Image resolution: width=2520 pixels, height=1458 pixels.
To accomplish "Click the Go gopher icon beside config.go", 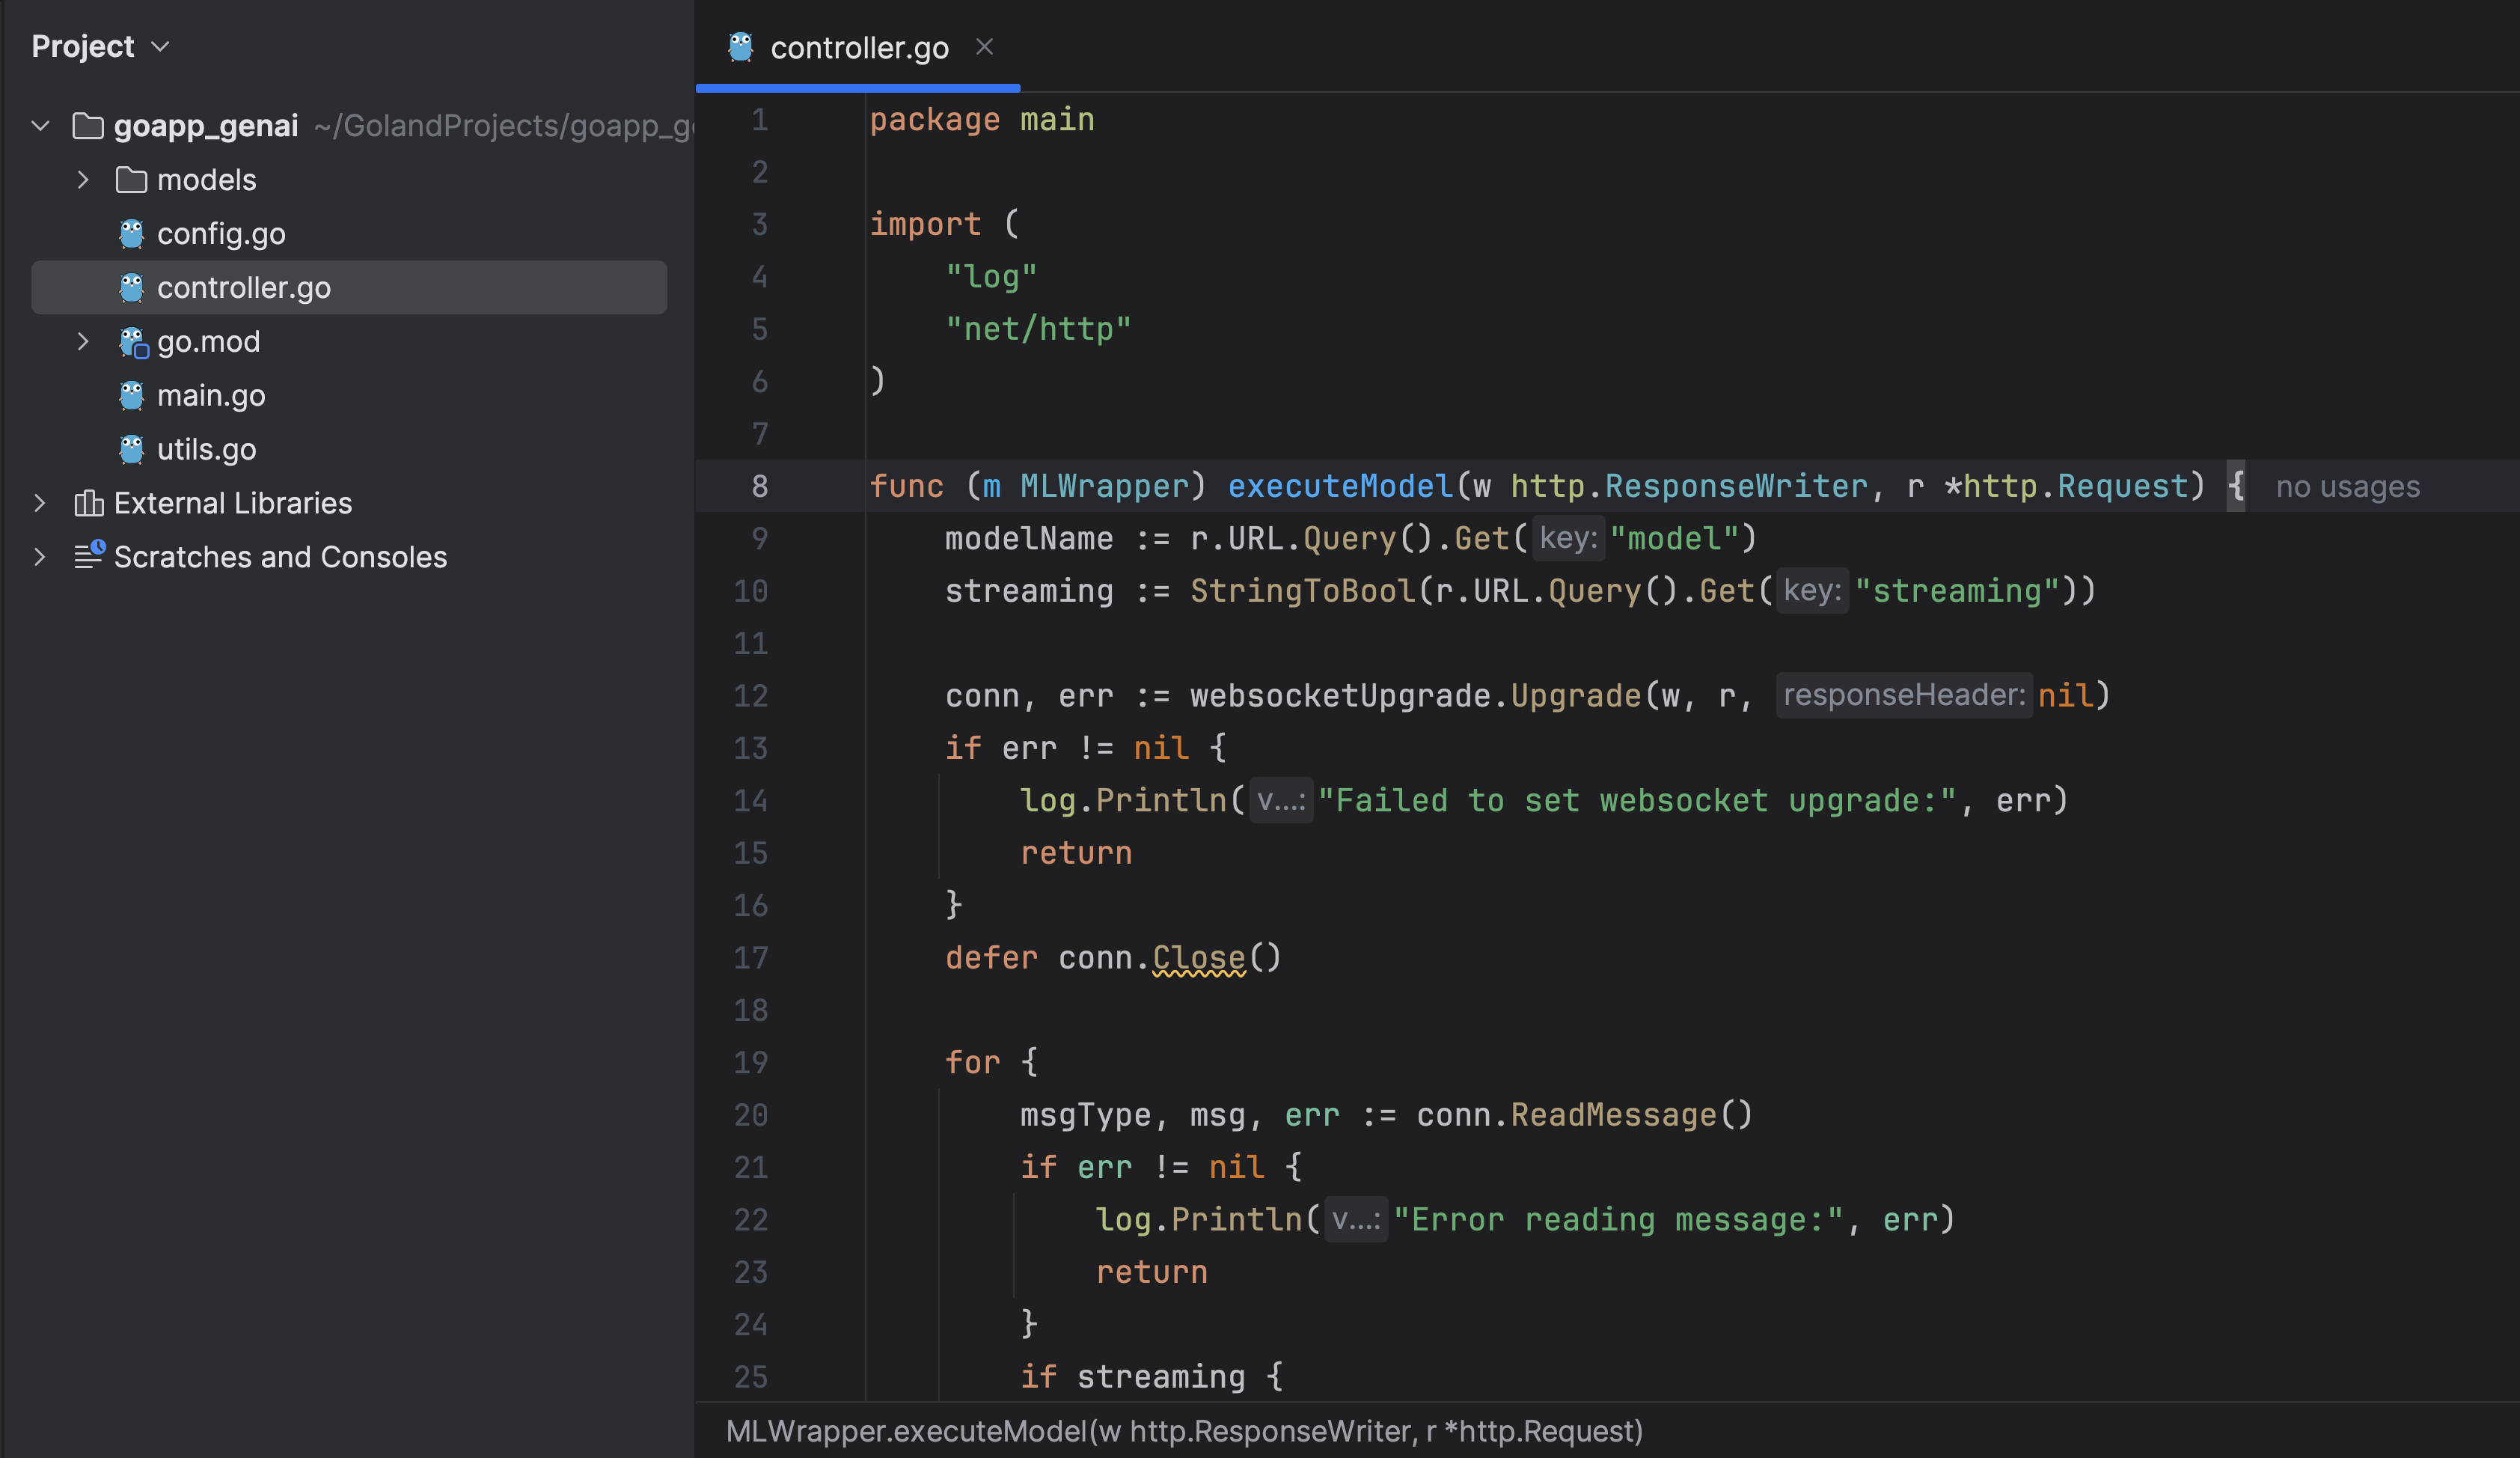I will click(131, 234).
